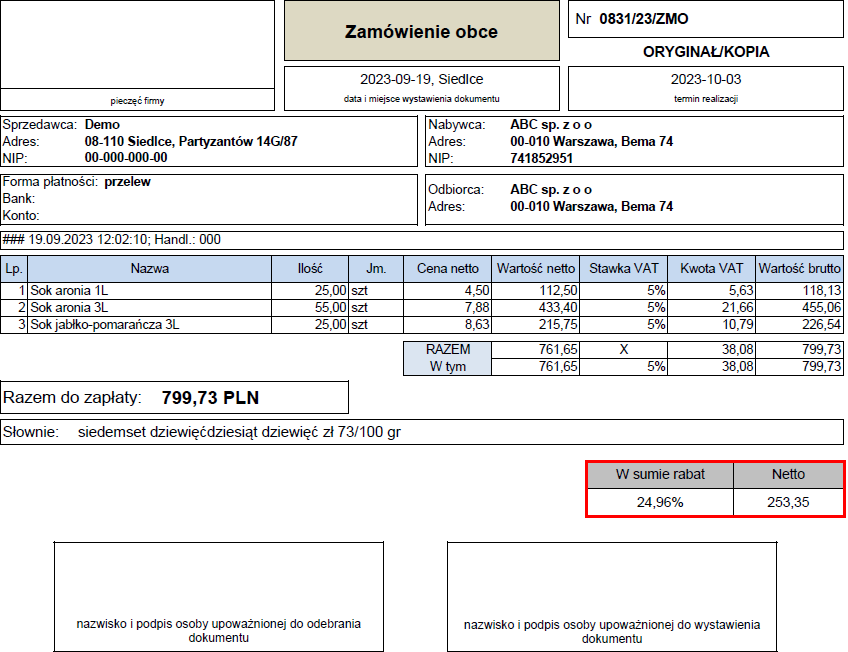Screen dimensions: 848x652
Task: Select the realization deadline 2023-10-03
Action: coord(705,79)
